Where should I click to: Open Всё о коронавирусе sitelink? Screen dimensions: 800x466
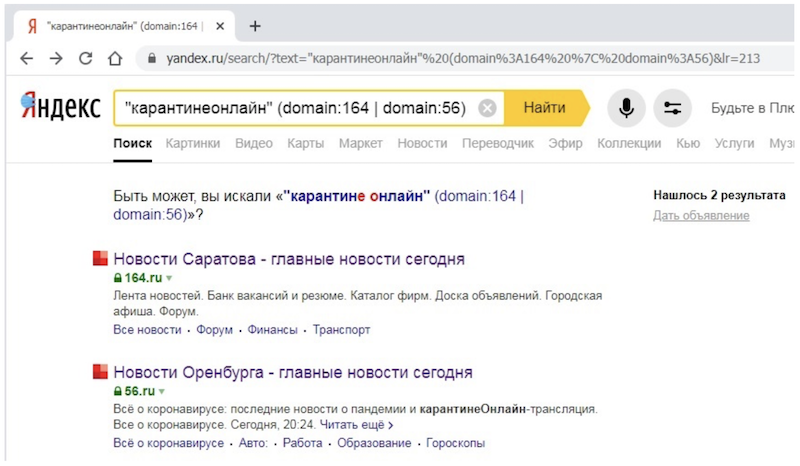[168, 443]
